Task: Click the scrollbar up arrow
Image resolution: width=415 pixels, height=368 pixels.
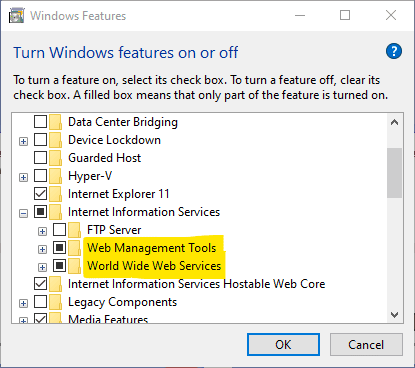Action: click(x=395, y=122)
